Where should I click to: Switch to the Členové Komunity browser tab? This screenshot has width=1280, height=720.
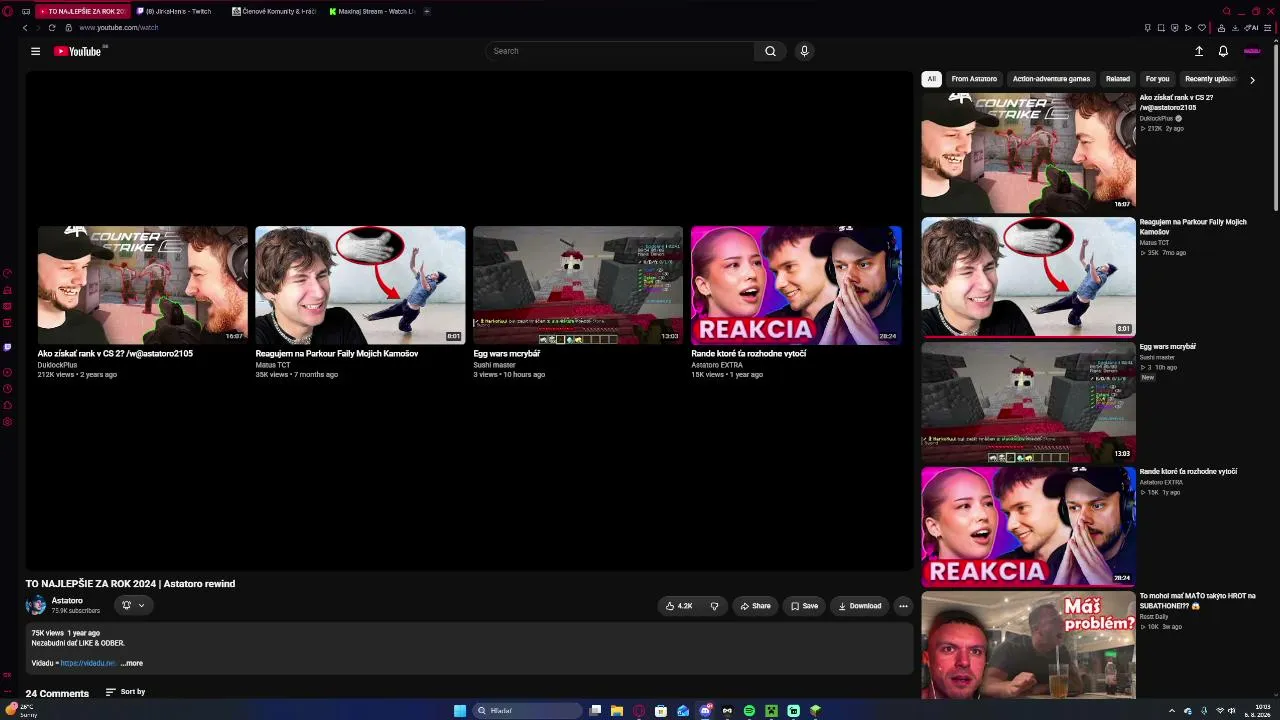point(276,11)
